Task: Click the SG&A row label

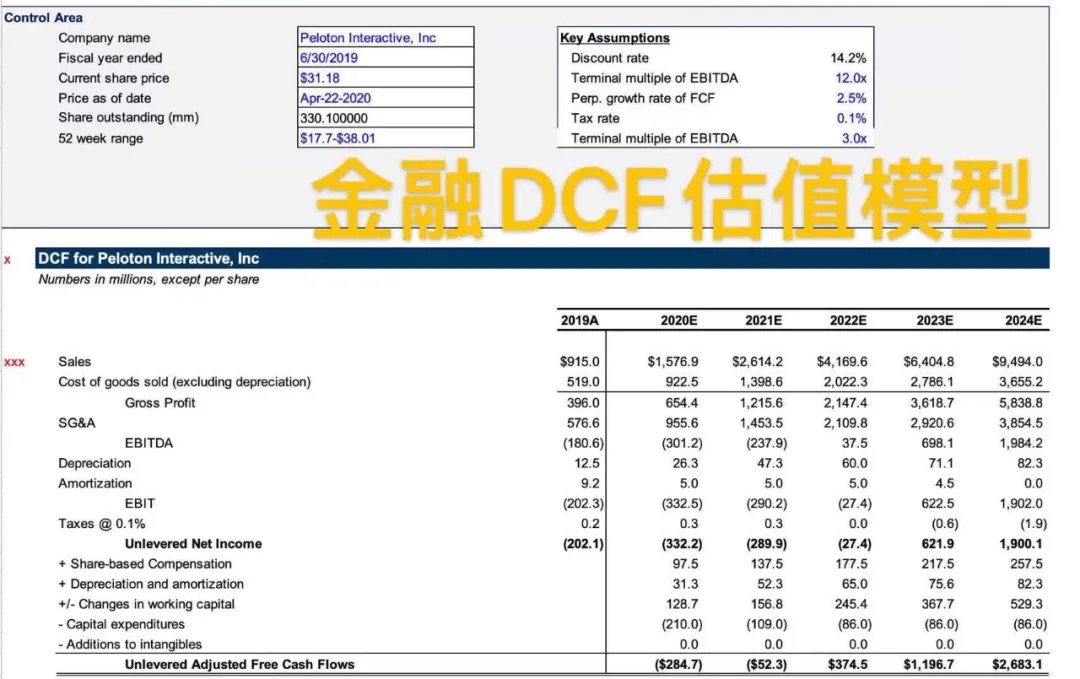Action: click(x=76, y=423)
